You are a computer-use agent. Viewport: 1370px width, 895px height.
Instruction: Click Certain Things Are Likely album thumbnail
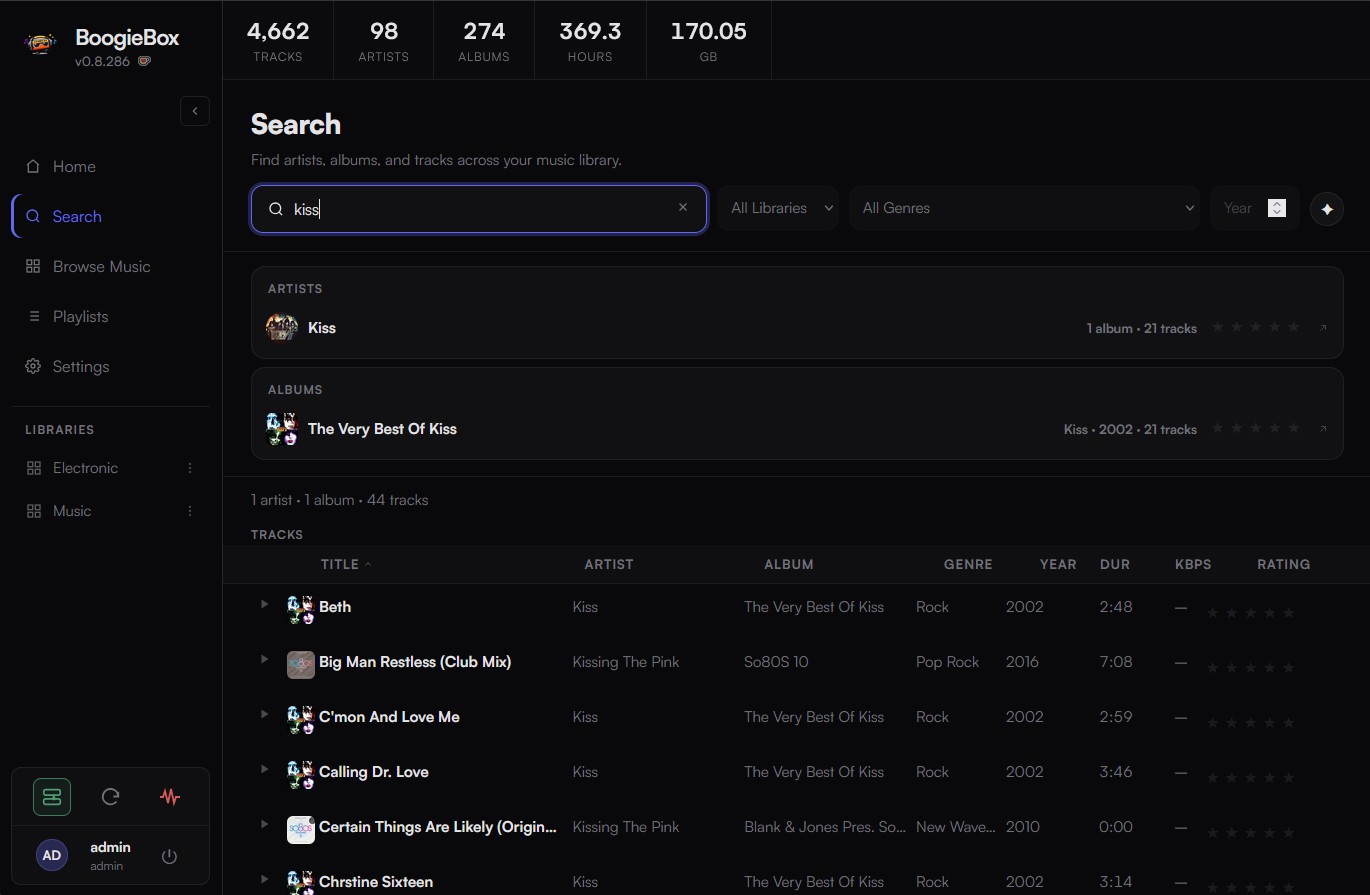[x=301, y=830]
